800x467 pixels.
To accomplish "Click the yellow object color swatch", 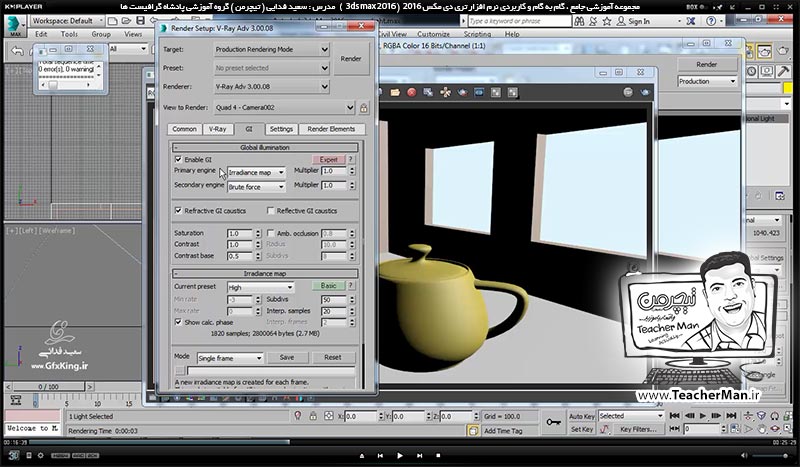I will click(789, 88).
